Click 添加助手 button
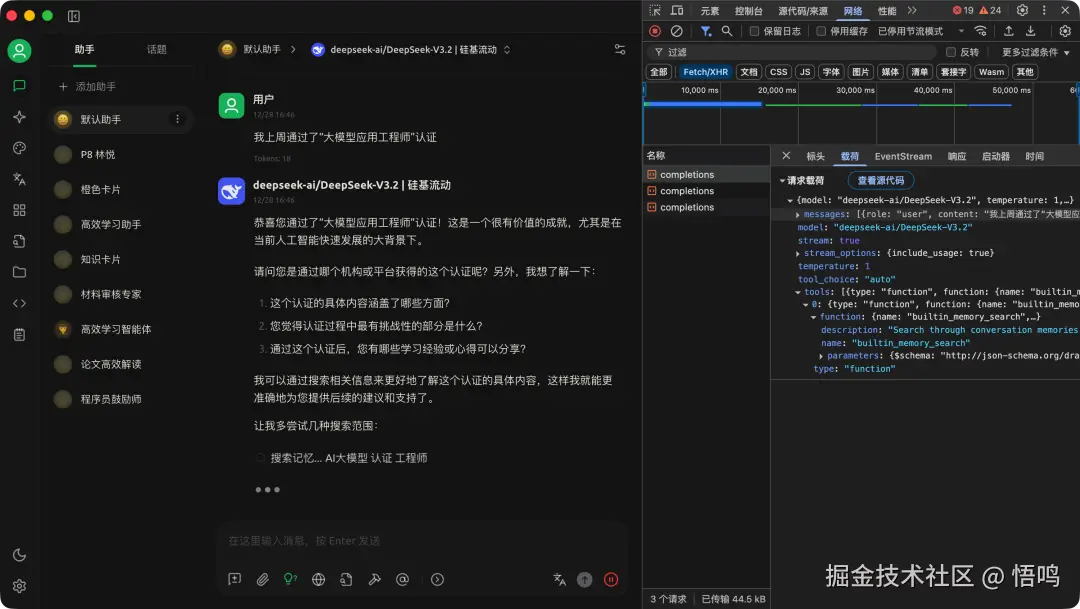 coord(87,87)
